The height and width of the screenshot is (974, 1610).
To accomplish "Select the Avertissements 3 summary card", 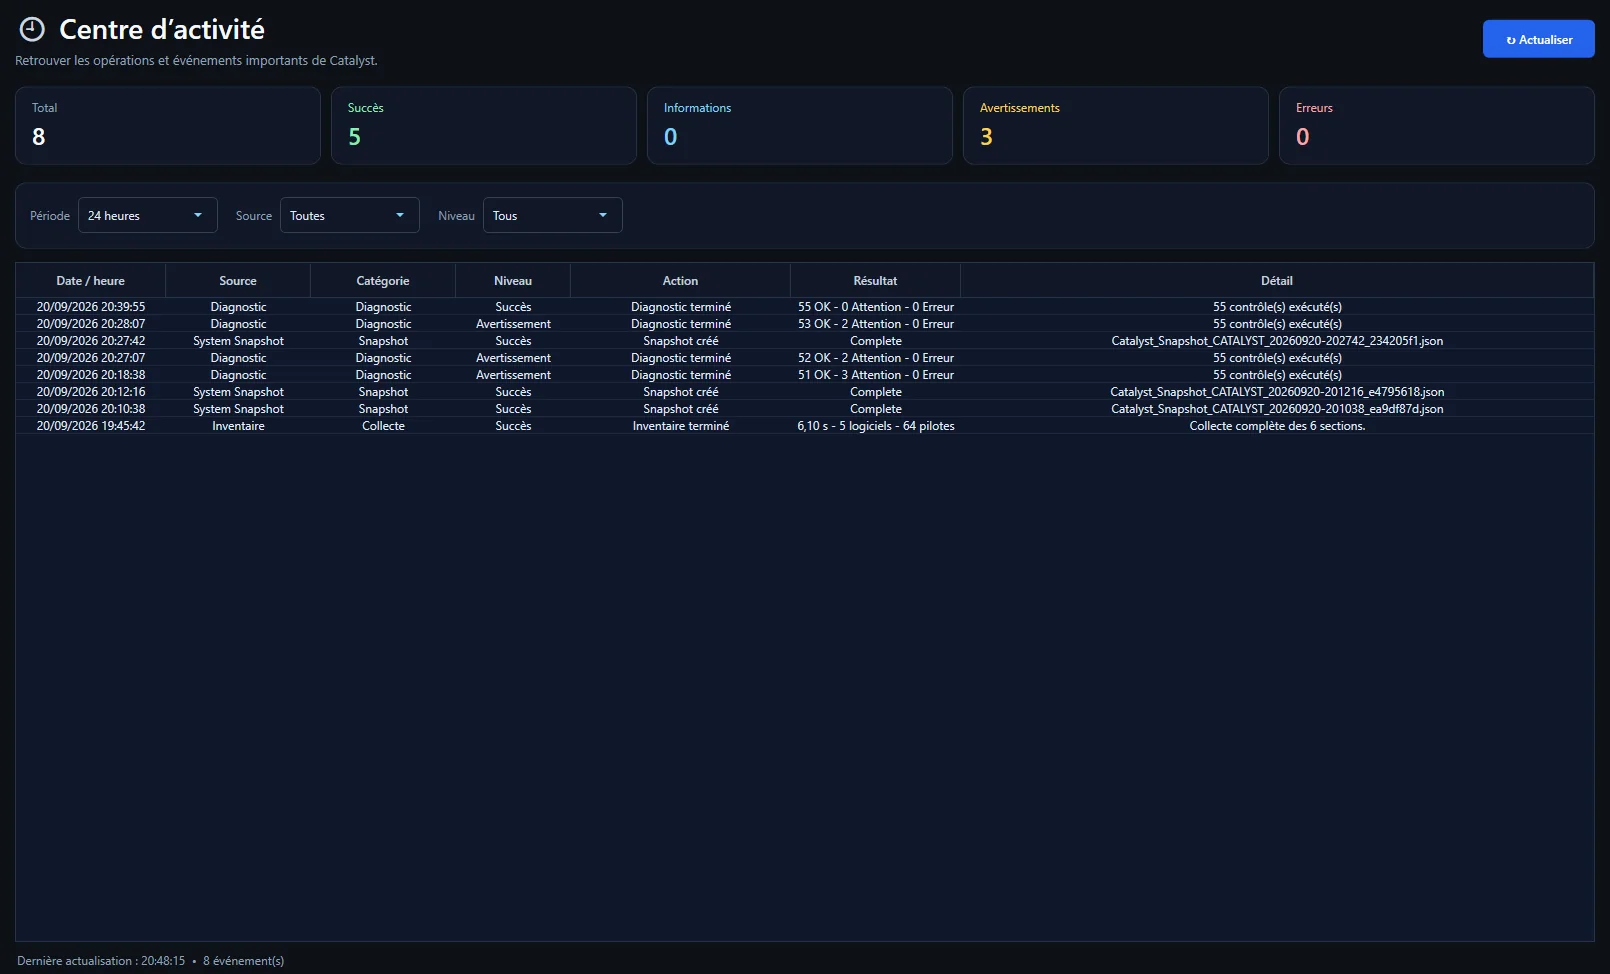I will (x=1116, y=125).
